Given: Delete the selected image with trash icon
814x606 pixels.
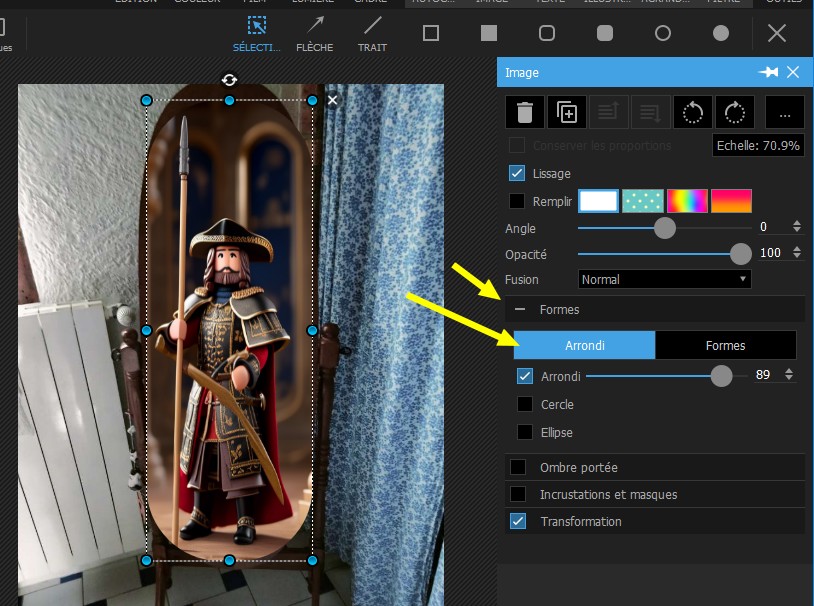Looking at the screenshot, I should (525, 112).
